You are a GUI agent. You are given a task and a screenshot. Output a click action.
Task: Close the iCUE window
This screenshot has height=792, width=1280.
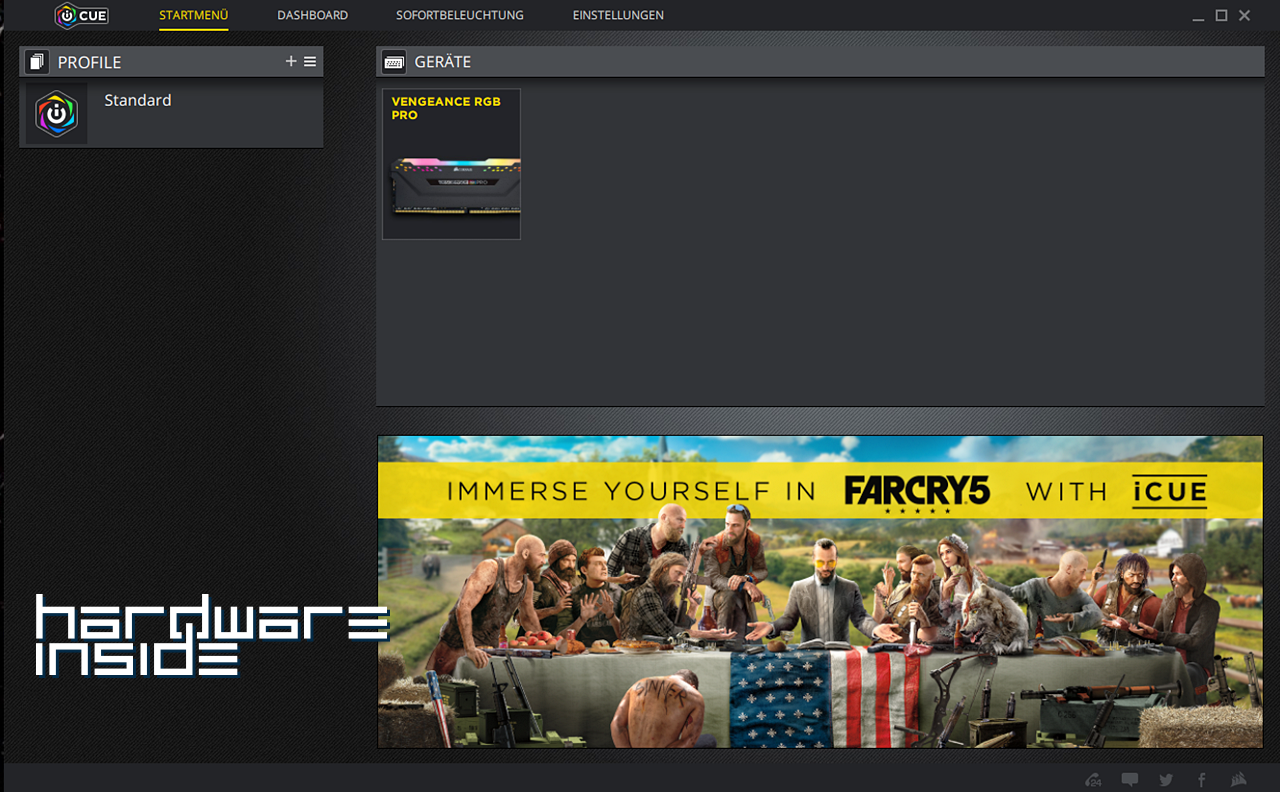pyautogui.click(x=1245, y=15)
